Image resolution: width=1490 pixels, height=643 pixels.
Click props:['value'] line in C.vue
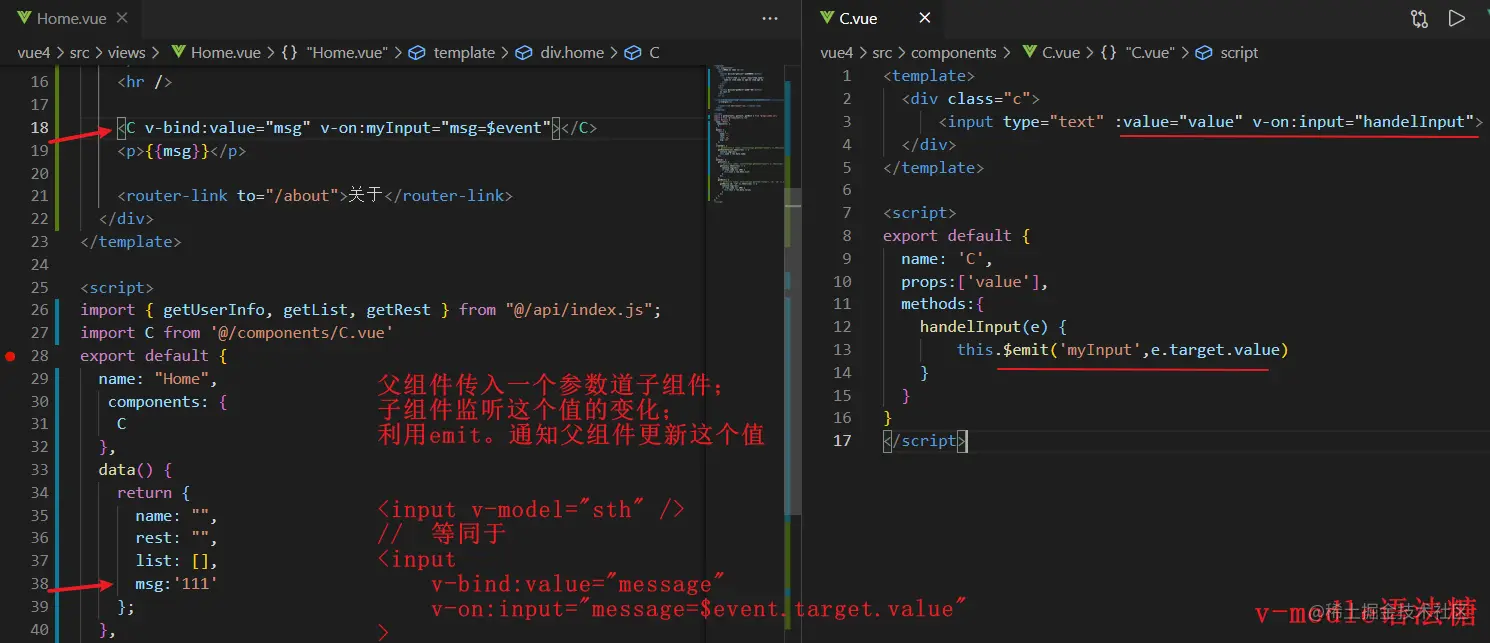pyautogui.click(x=974, y=282)
